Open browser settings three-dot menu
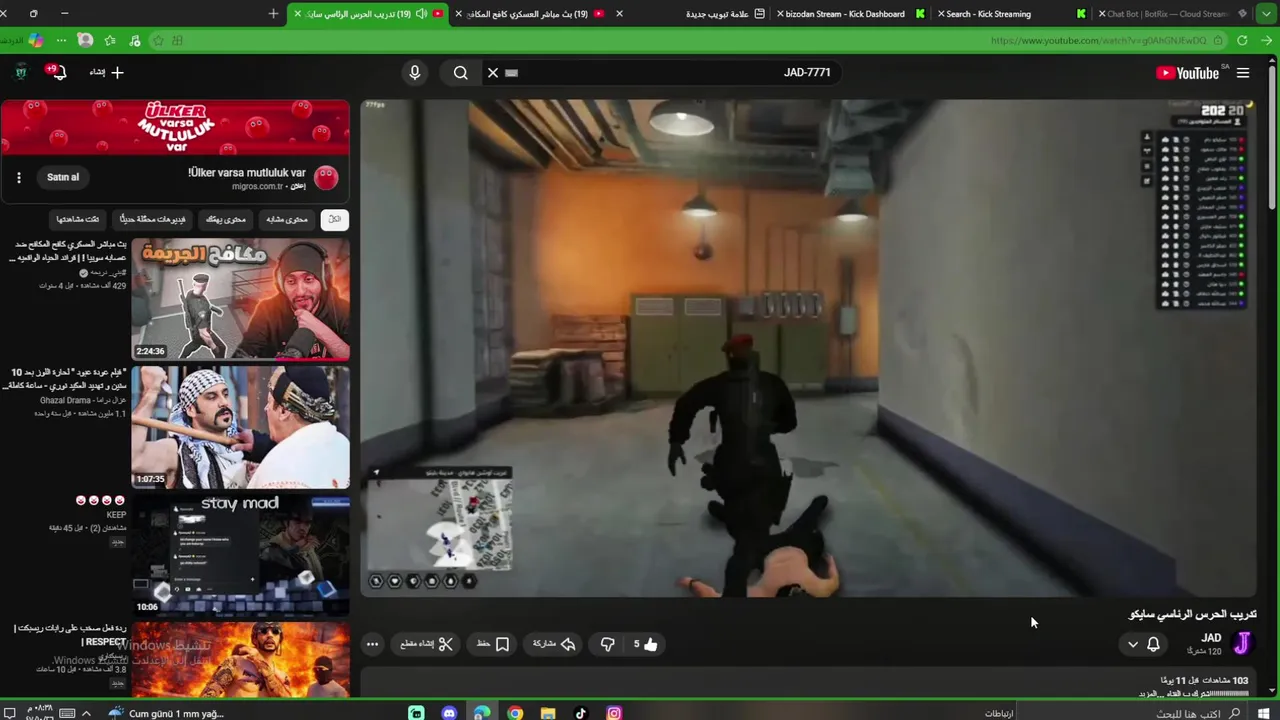The width and height of the screenshot is (1280, 720). [61, 41]
